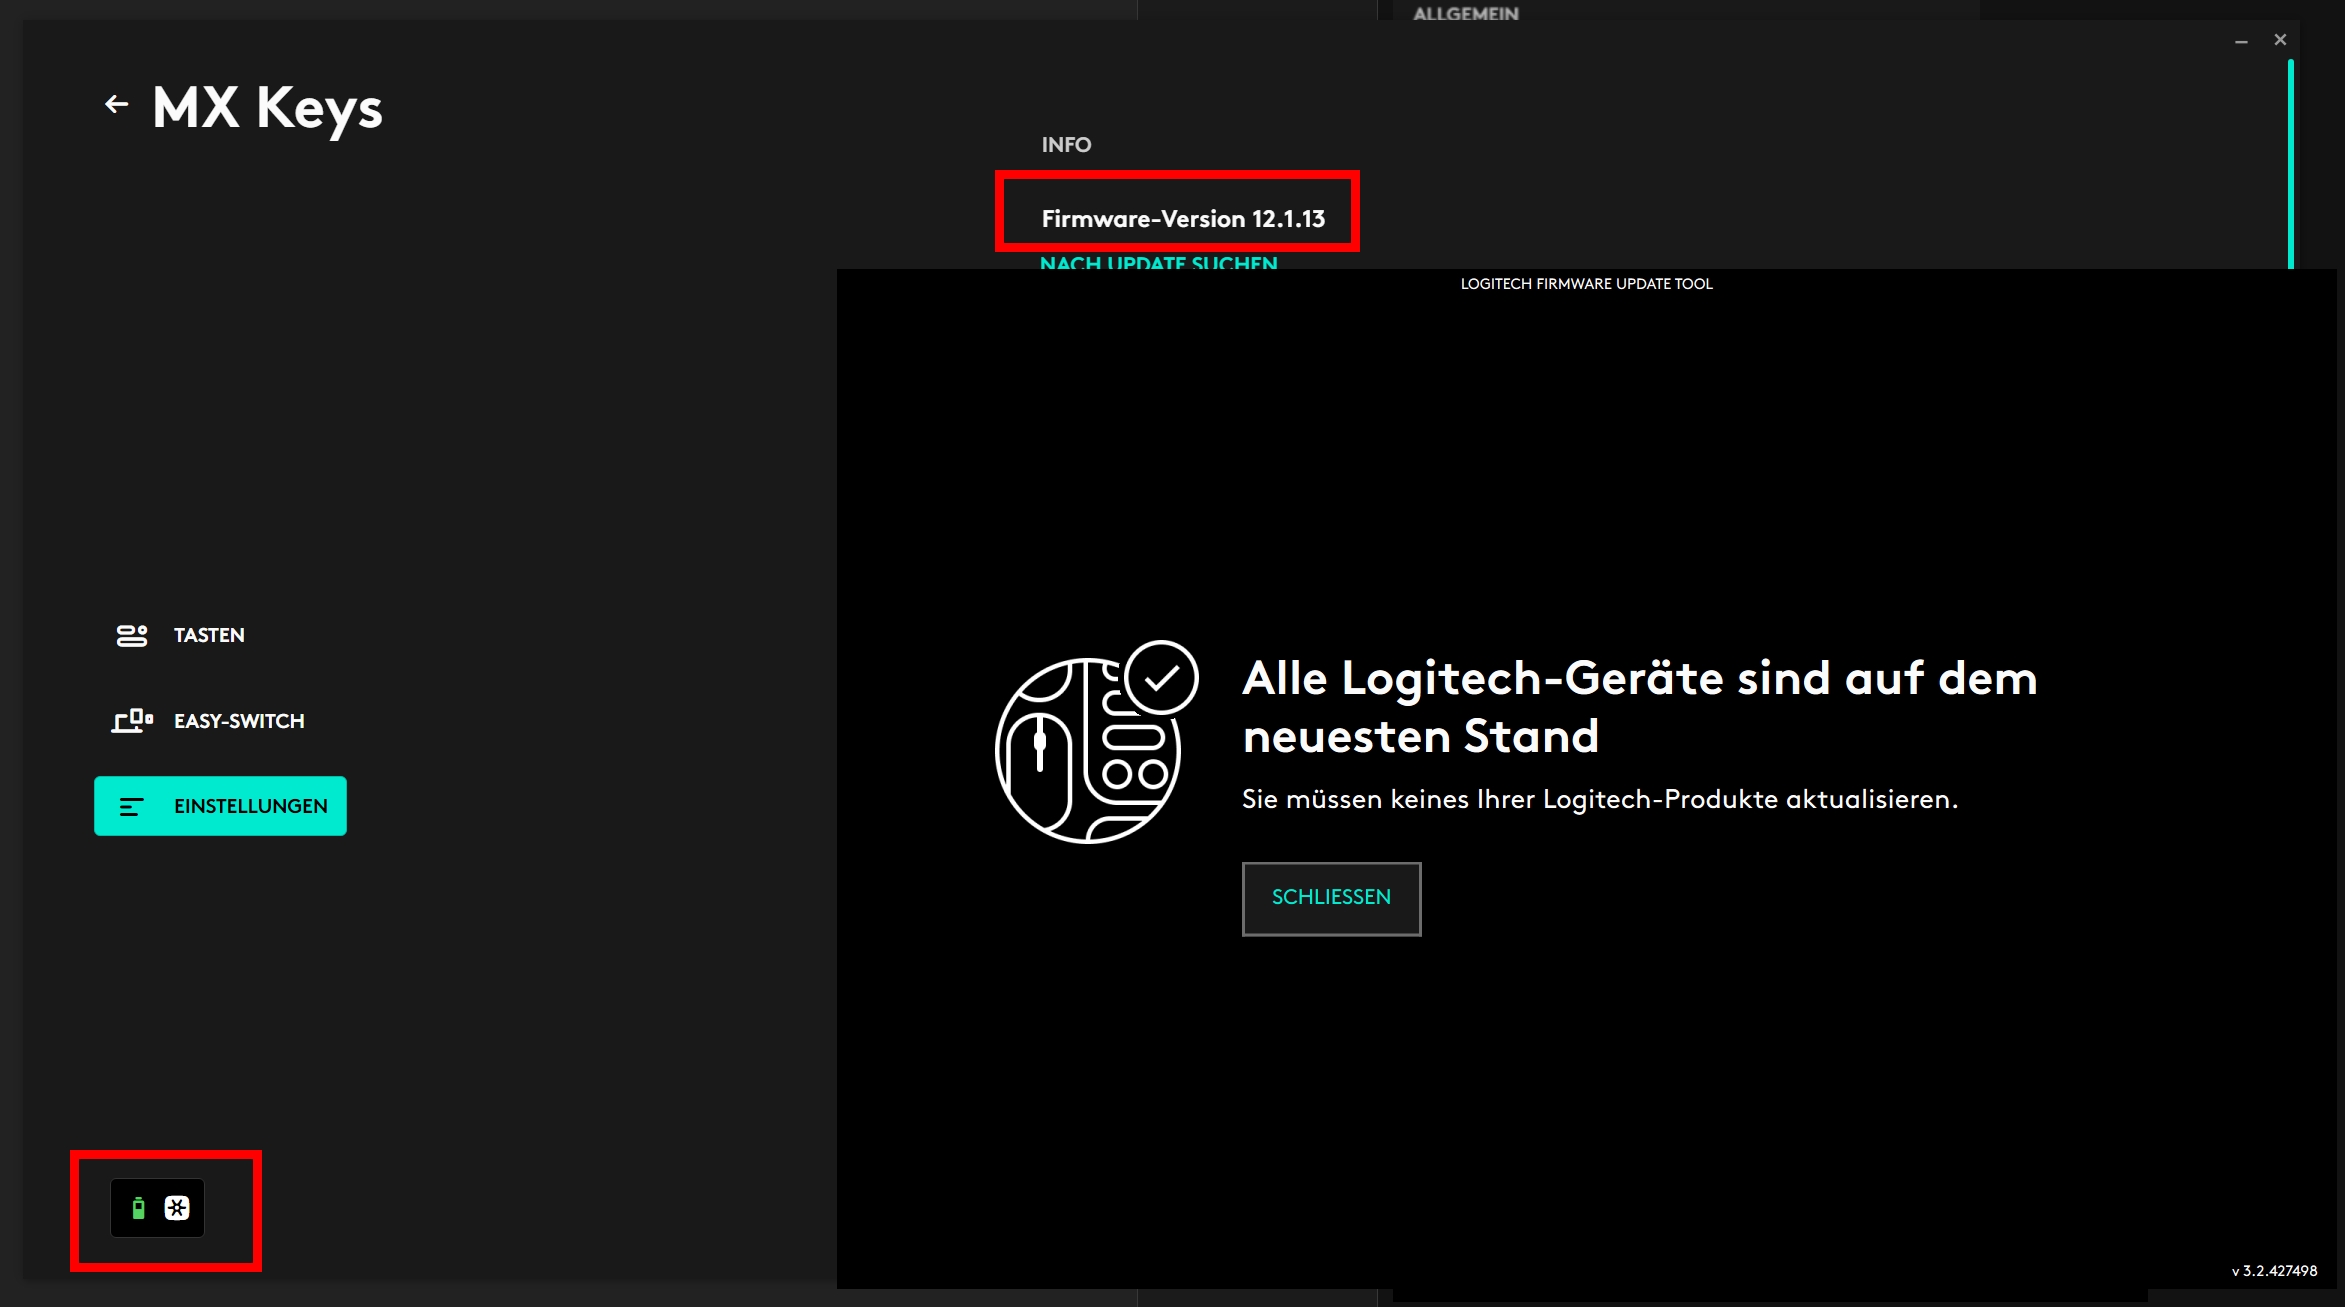
Task: Click the v 3.2.427498 version label
Action: (2274, 1271)
